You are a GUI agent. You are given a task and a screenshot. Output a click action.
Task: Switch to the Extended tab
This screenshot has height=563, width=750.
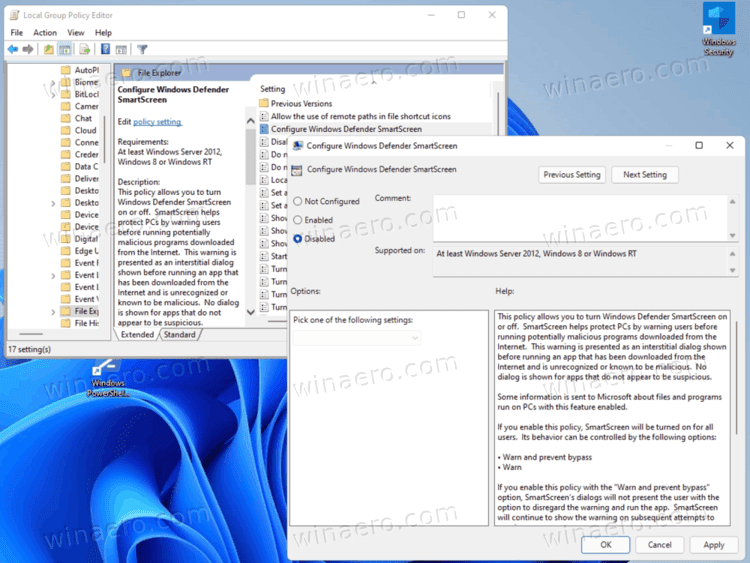coord(137,334)
